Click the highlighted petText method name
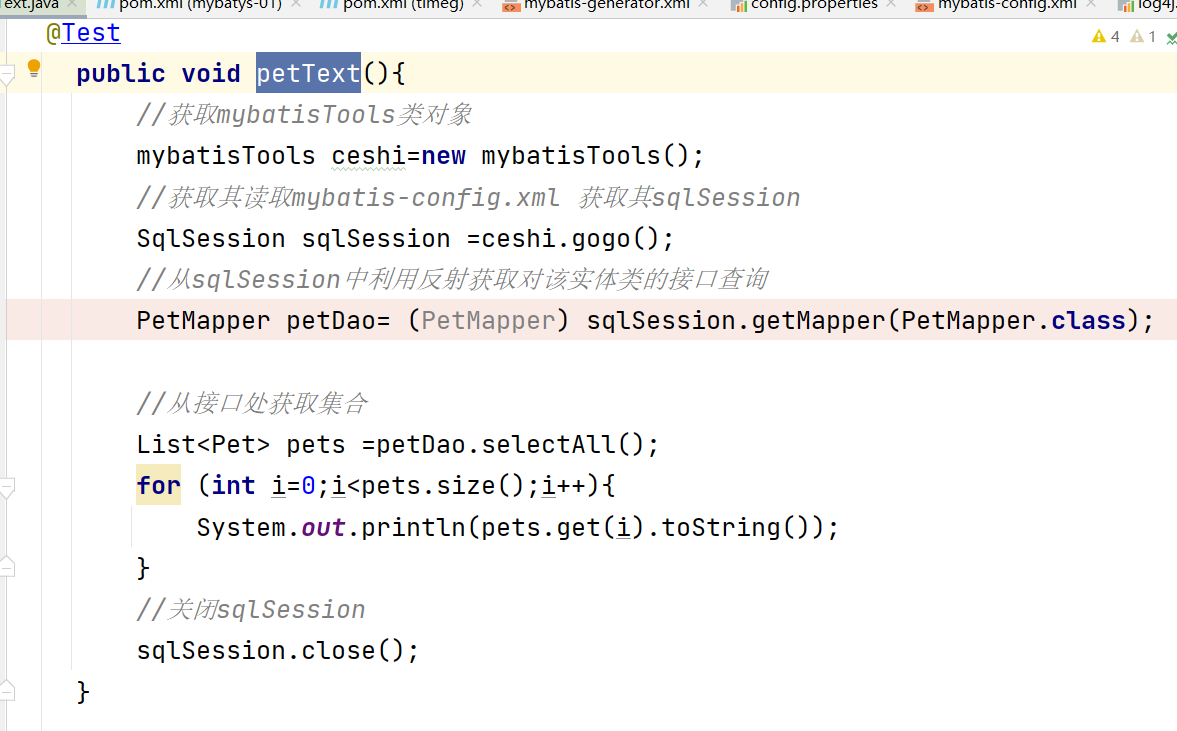Image resolution: width=1177 pixels, height=731 pixels. click(308, 74)
